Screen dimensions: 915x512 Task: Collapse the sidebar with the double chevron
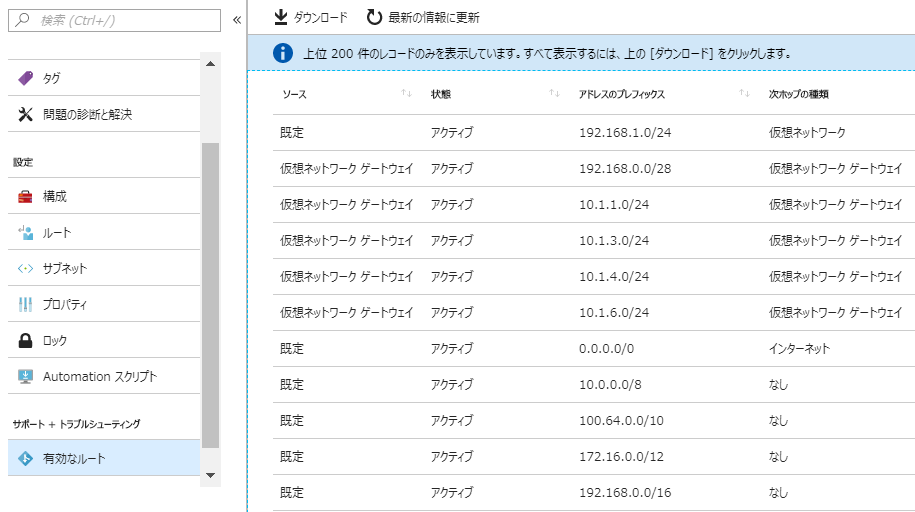click(237, 20)
